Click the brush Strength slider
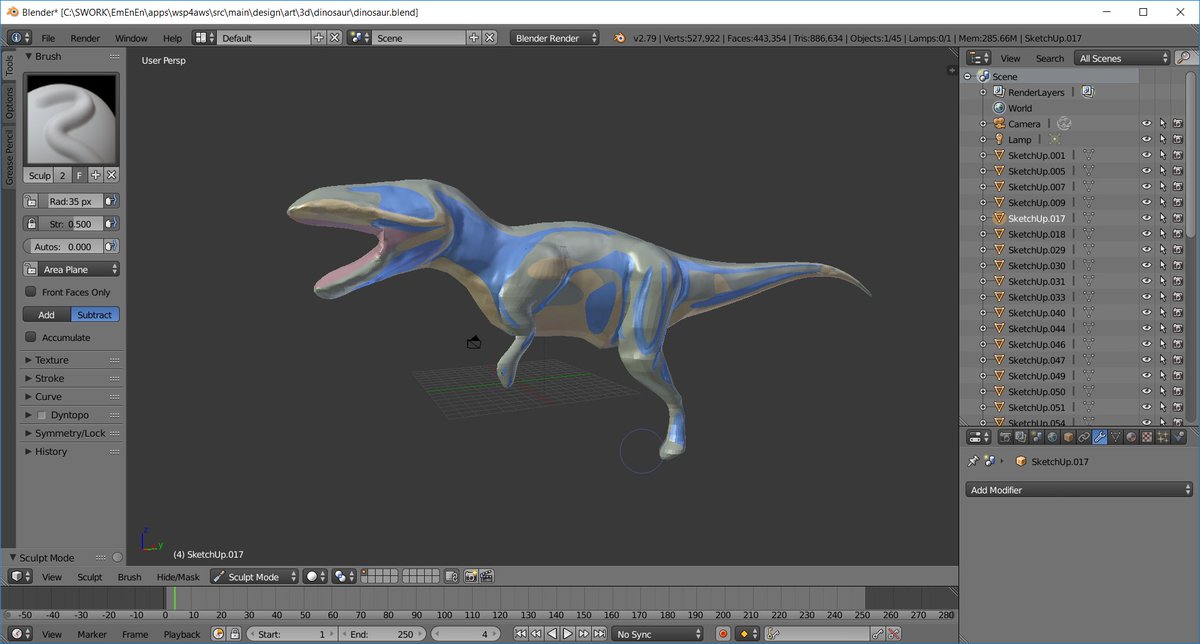Screen dimensions: 1200x644 click(70, 224)
